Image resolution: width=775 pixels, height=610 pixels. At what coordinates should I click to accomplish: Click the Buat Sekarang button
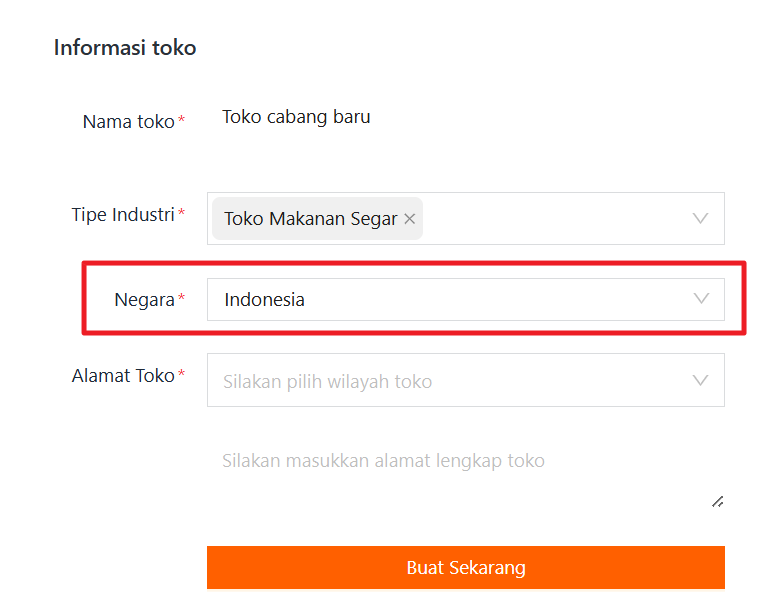point(465,568)
